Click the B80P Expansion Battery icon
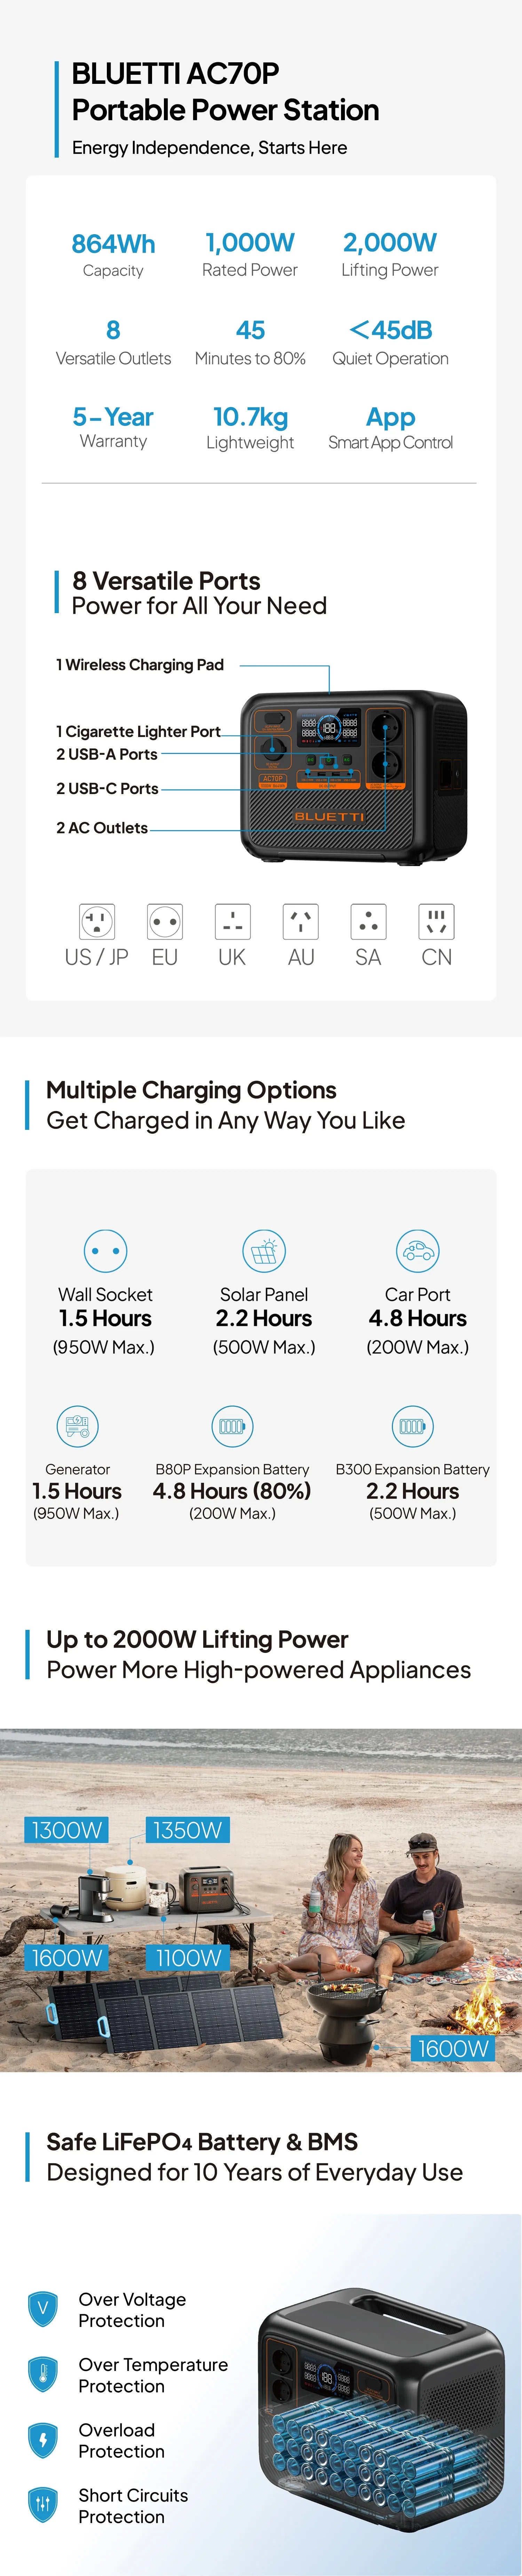Screen dimensions: 522x2576 232,1426
